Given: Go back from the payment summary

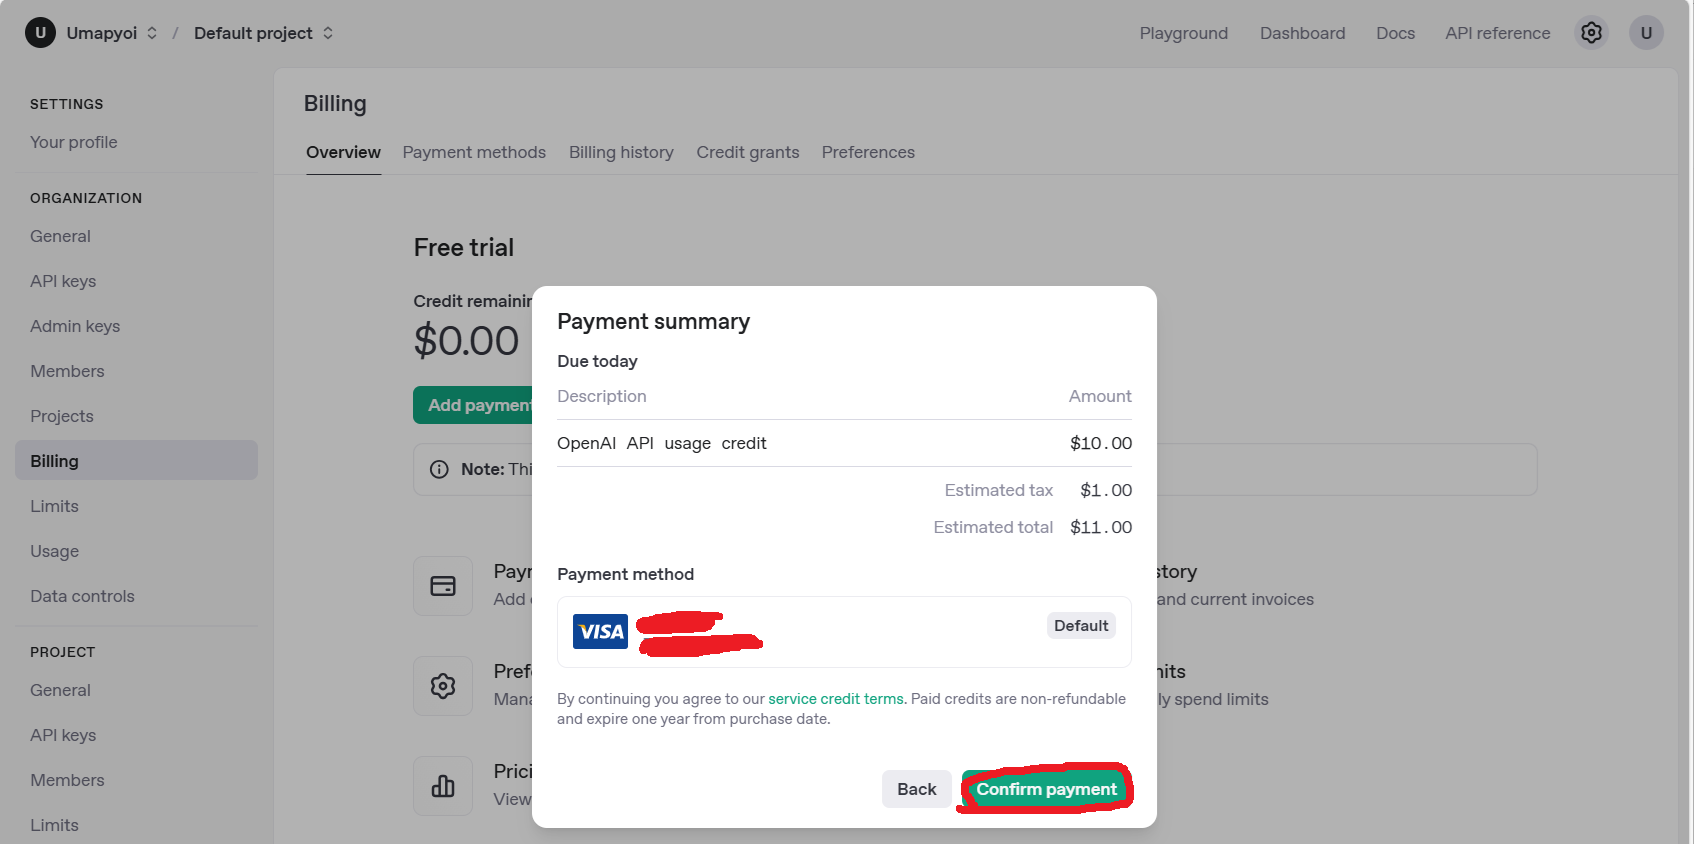Looking at the screenshot, I should click(x=916, y=789).
